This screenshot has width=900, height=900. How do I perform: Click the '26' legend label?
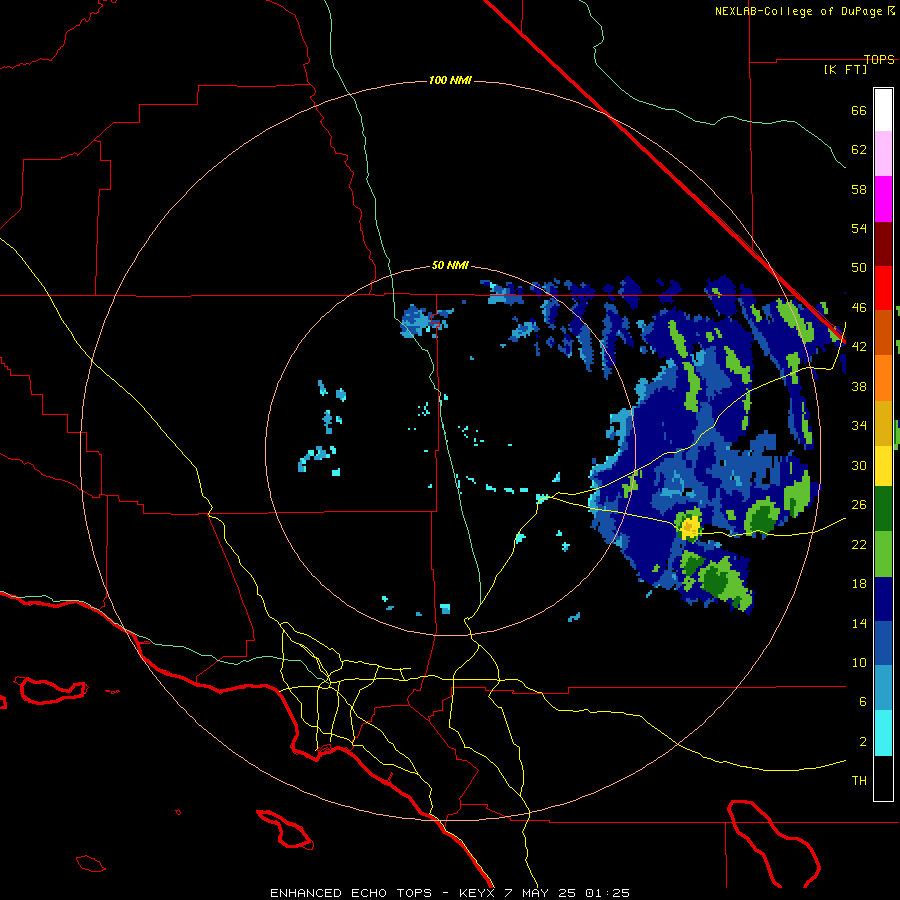pos(859,504)
